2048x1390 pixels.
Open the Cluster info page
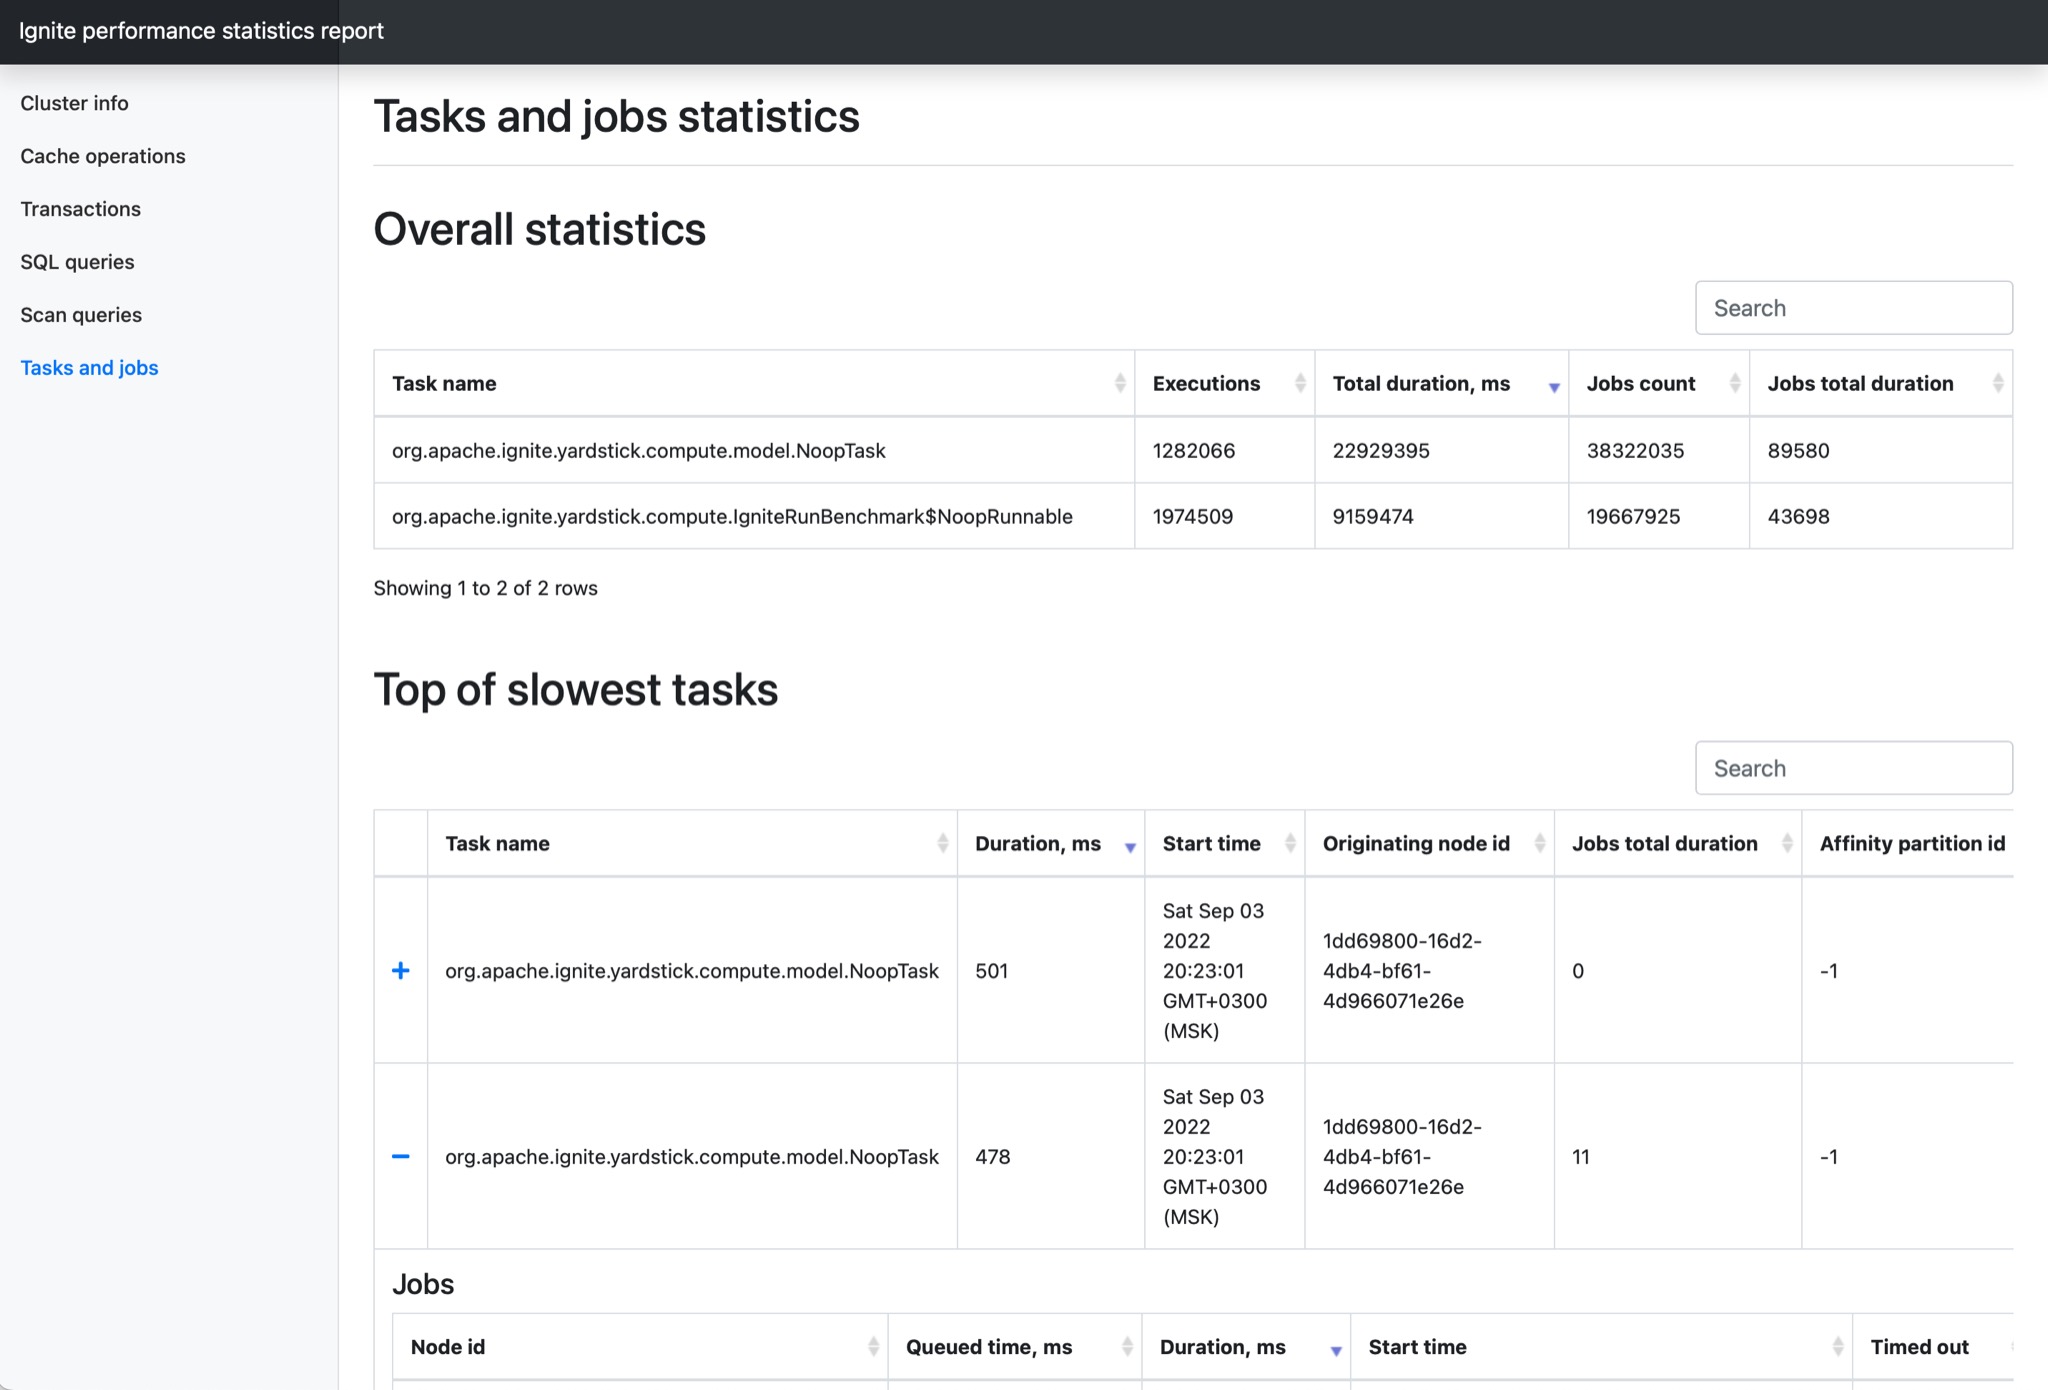[74, 103]
